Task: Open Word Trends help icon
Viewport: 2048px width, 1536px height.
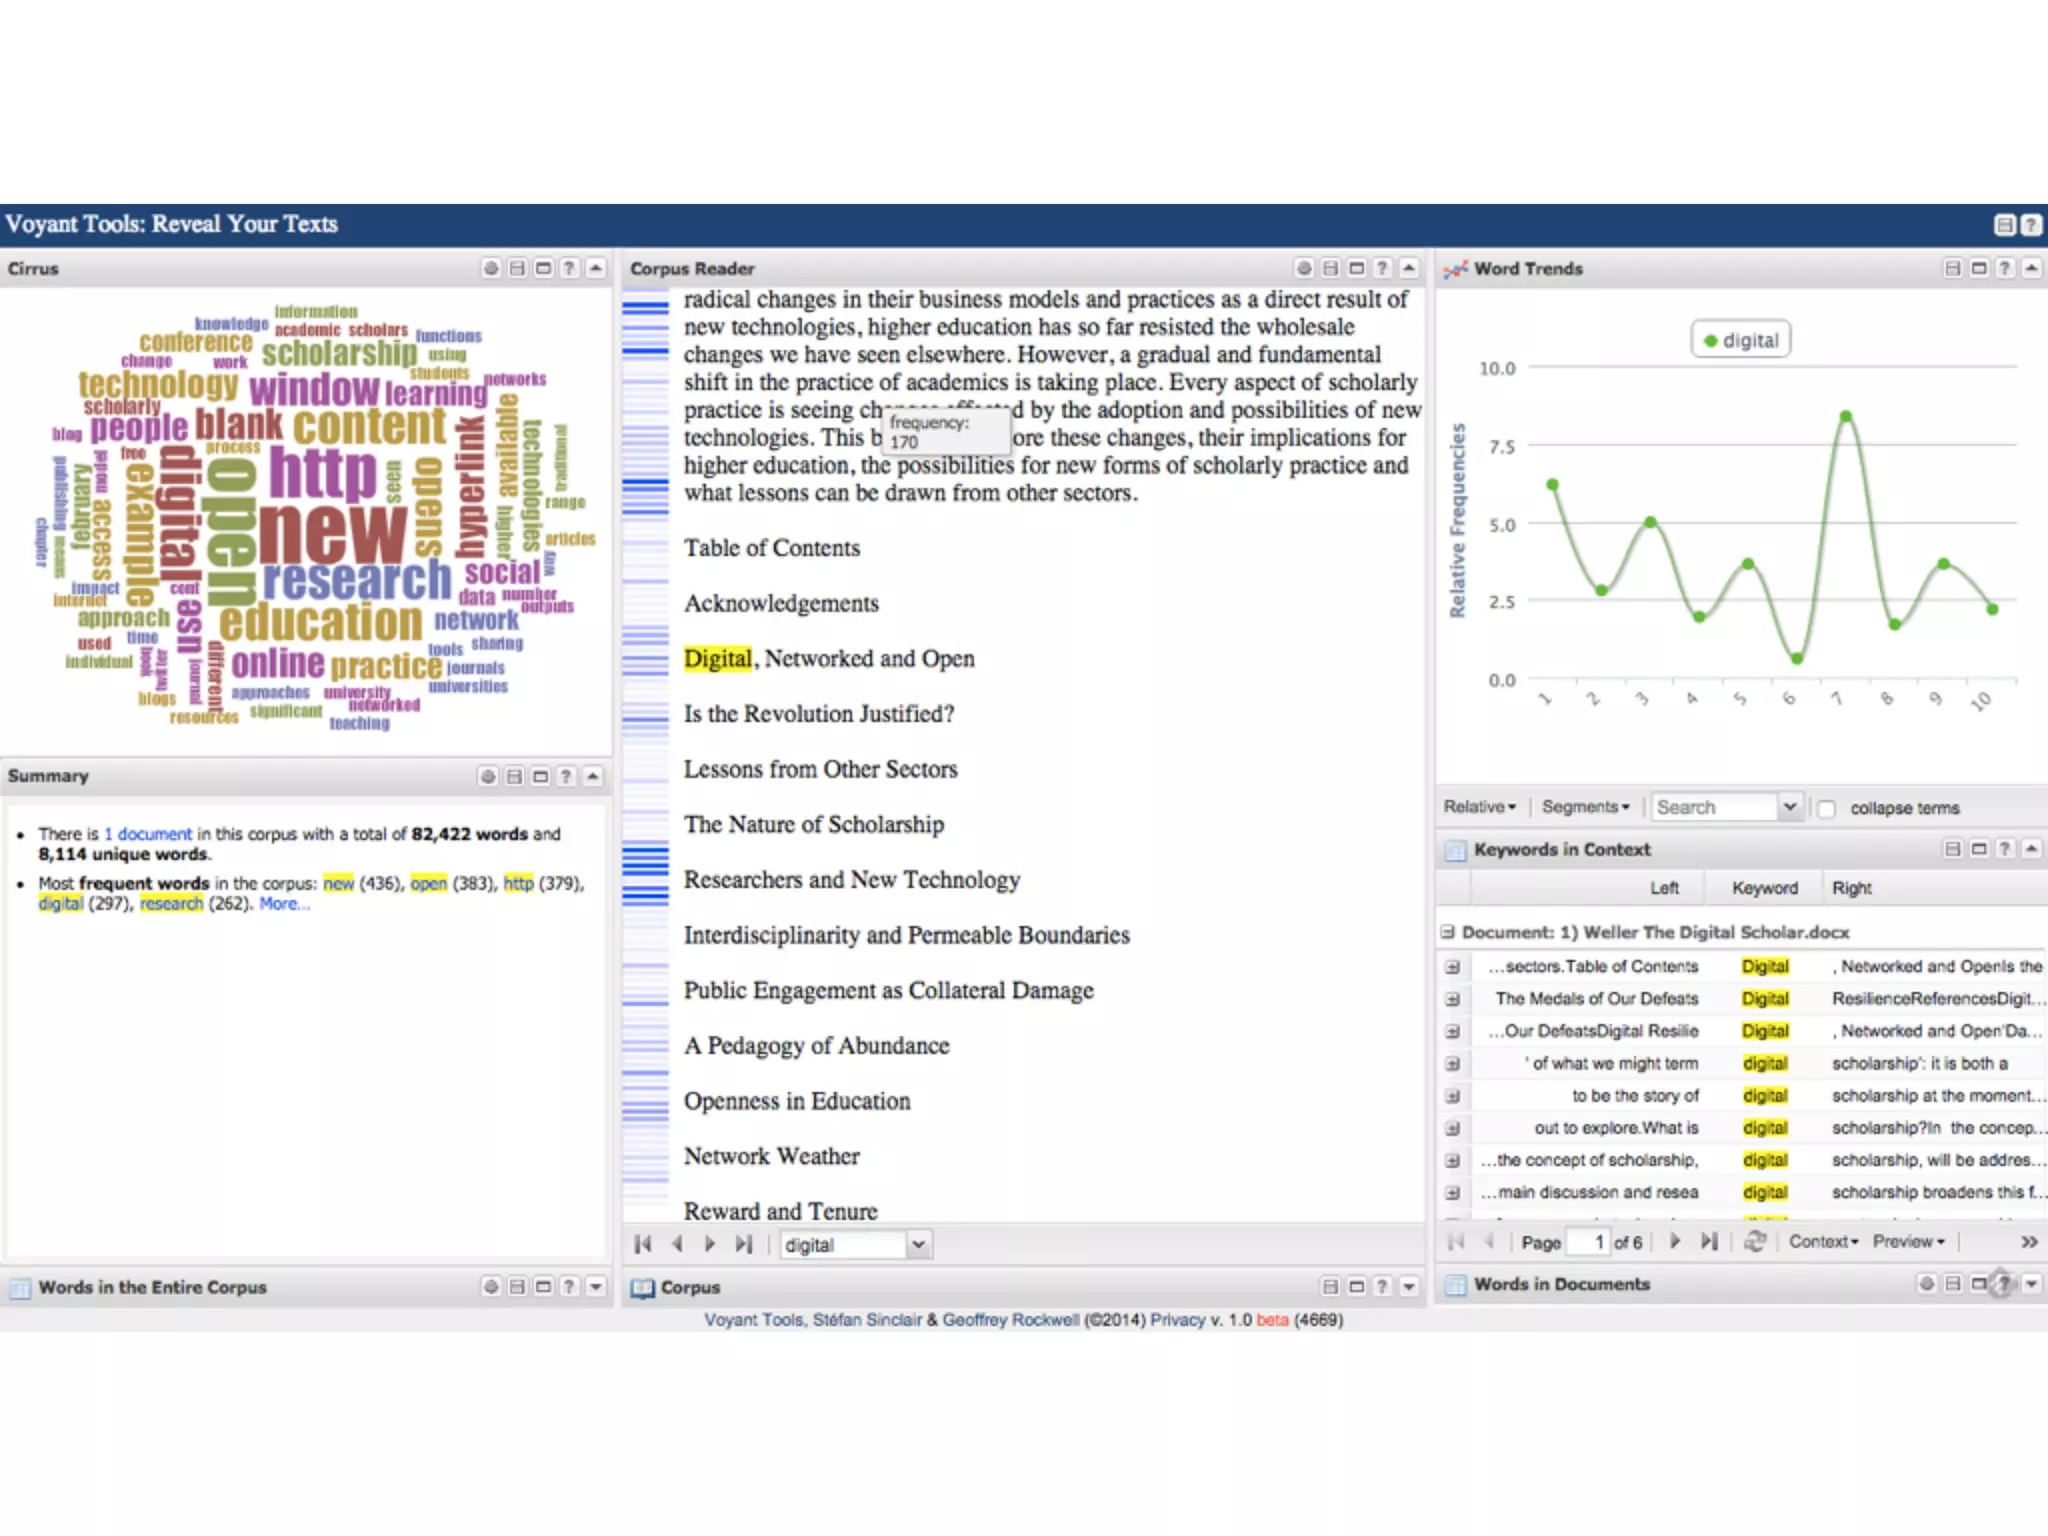Action: click(2004, 268)
